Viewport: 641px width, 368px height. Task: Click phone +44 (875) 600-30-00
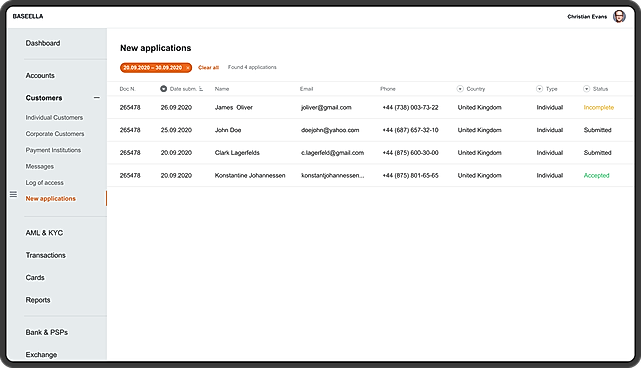click(410, 153)
